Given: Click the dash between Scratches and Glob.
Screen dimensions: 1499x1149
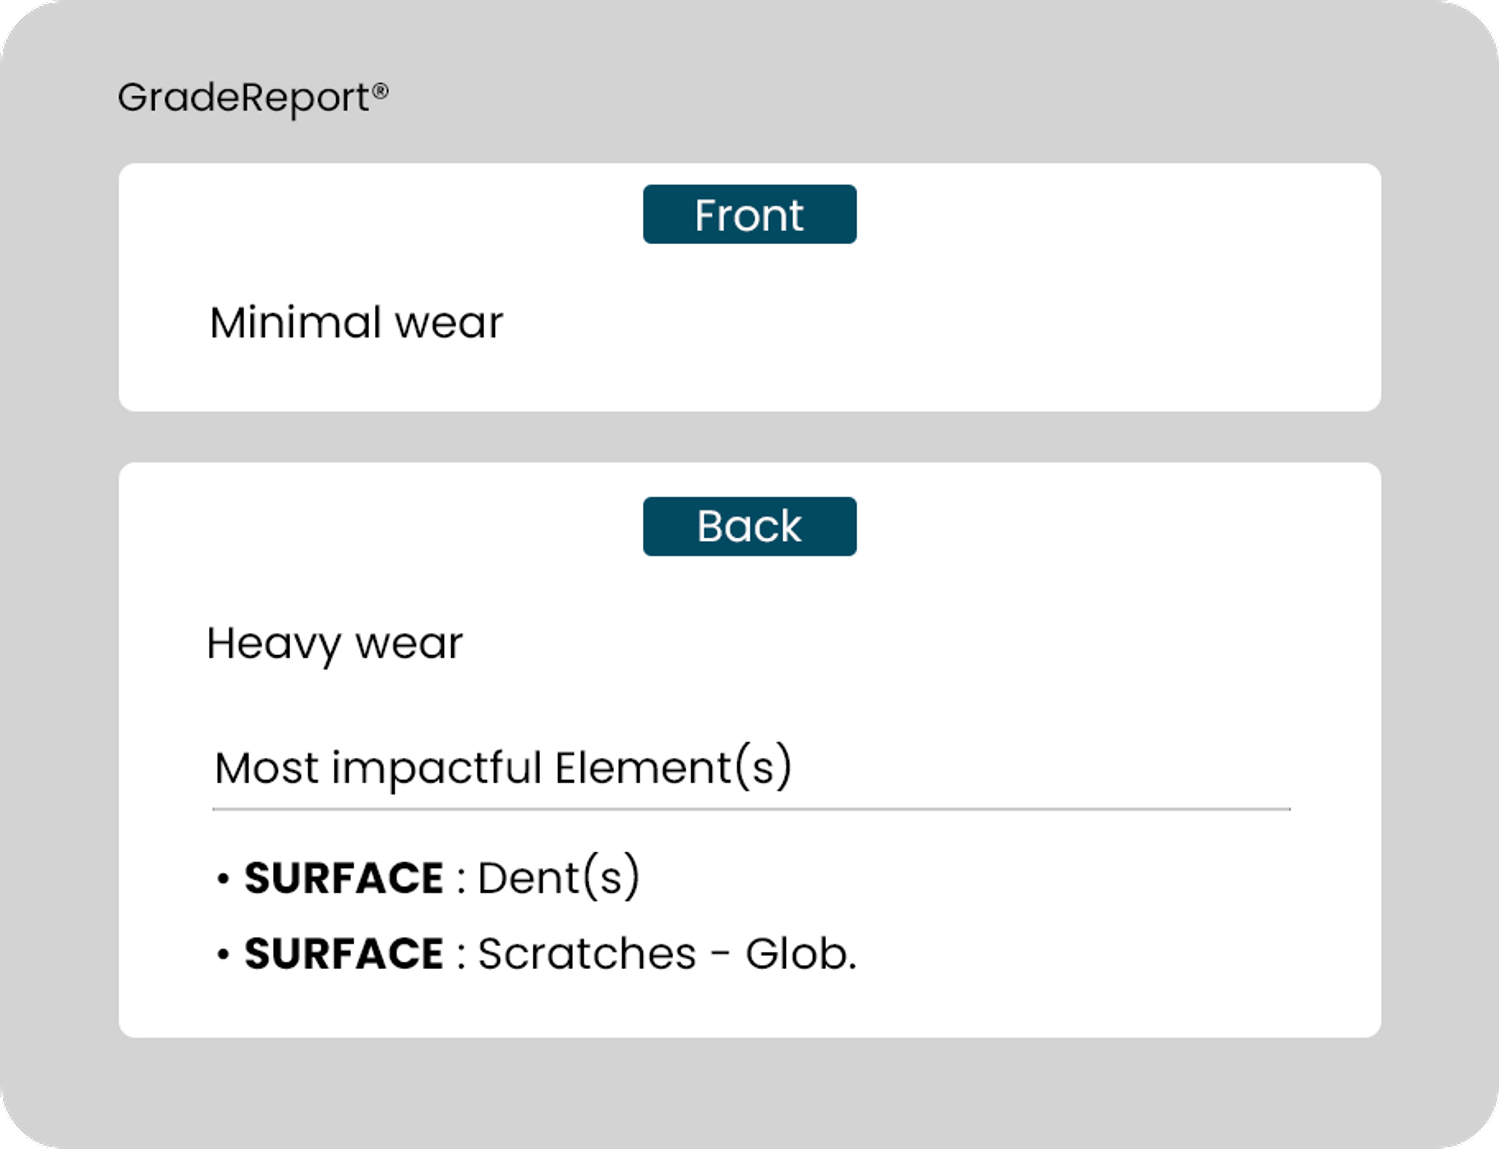Looking at the screenshot, I should coord(720,955).
